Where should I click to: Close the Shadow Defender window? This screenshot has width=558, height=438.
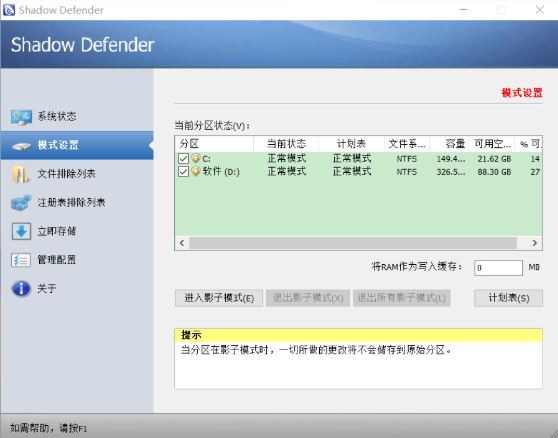[x=539, y=10]
